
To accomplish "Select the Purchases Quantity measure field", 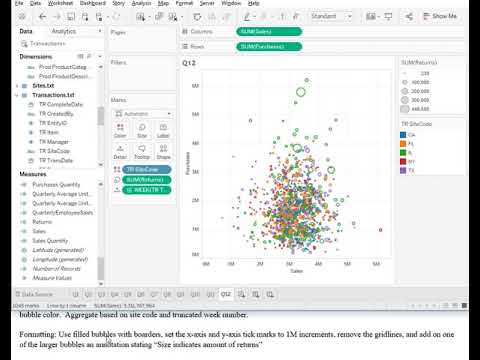I will (56, 185).
